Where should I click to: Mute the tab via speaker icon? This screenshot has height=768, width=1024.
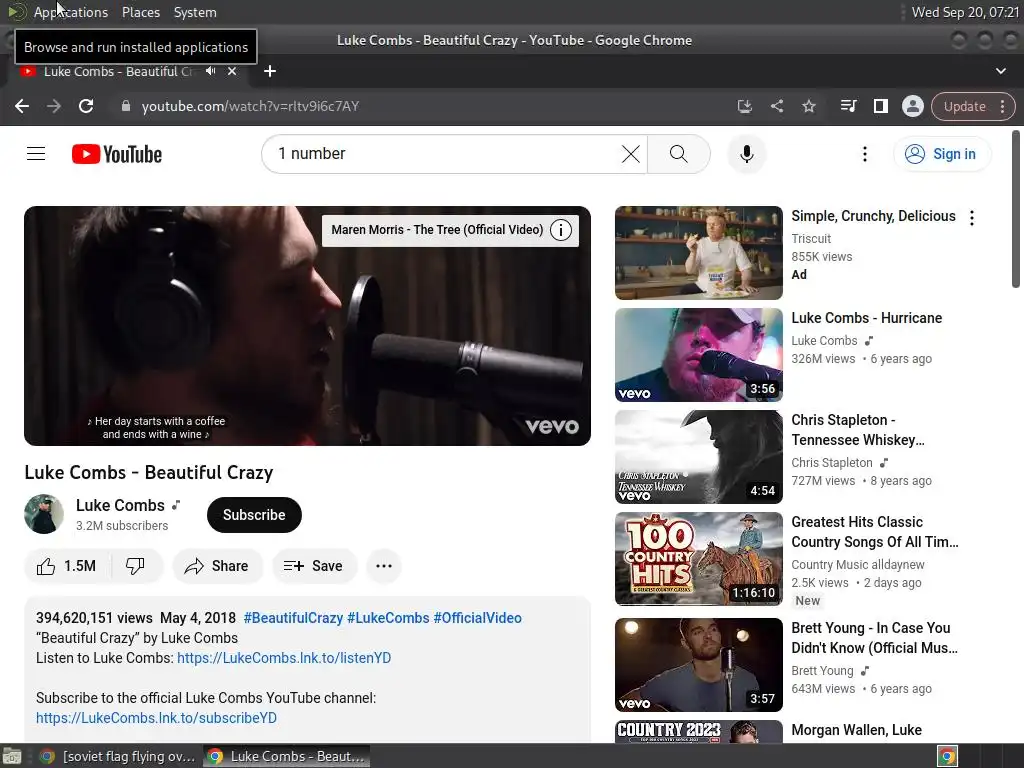[x=210, y=71]
